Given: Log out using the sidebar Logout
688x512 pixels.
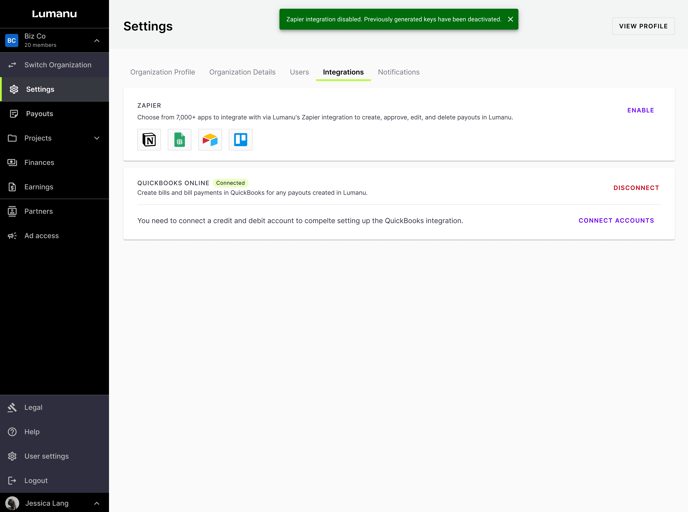Looking at the screenshot, I should click(36, 481).
